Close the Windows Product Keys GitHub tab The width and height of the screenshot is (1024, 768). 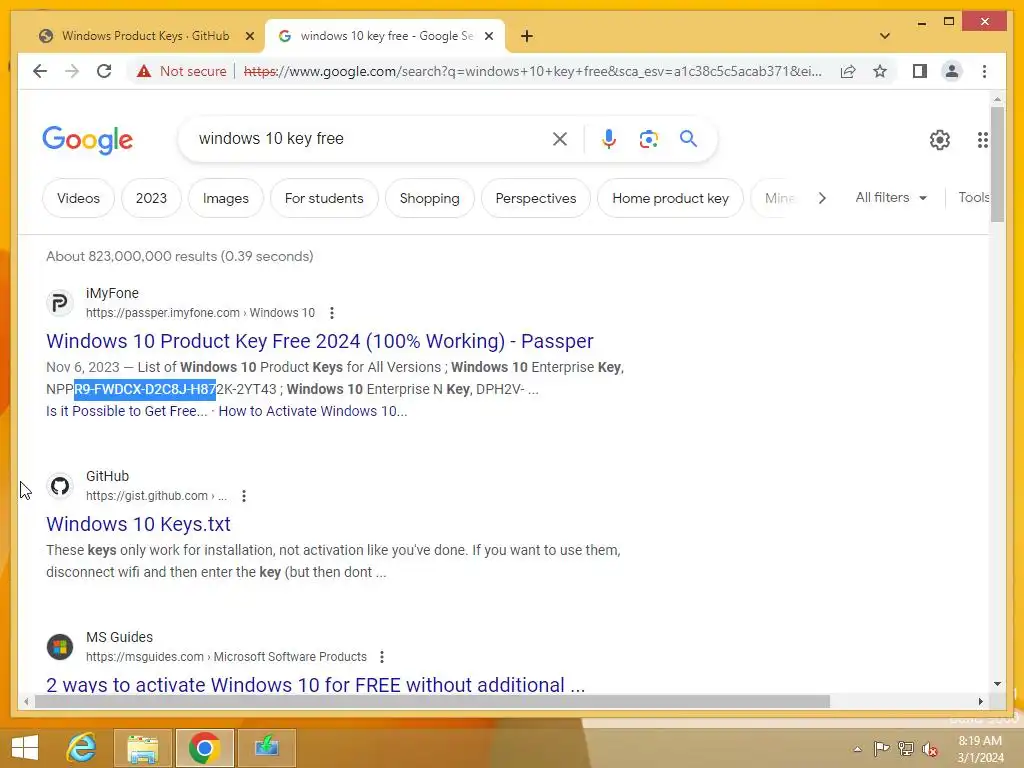click(x=249, y=36)
